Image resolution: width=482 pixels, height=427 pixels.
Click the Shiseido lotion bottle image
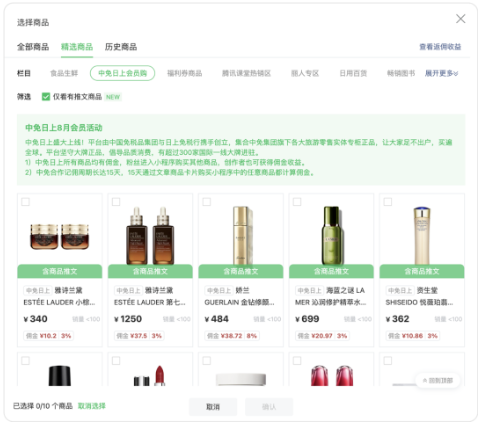(x=422, y=235)
